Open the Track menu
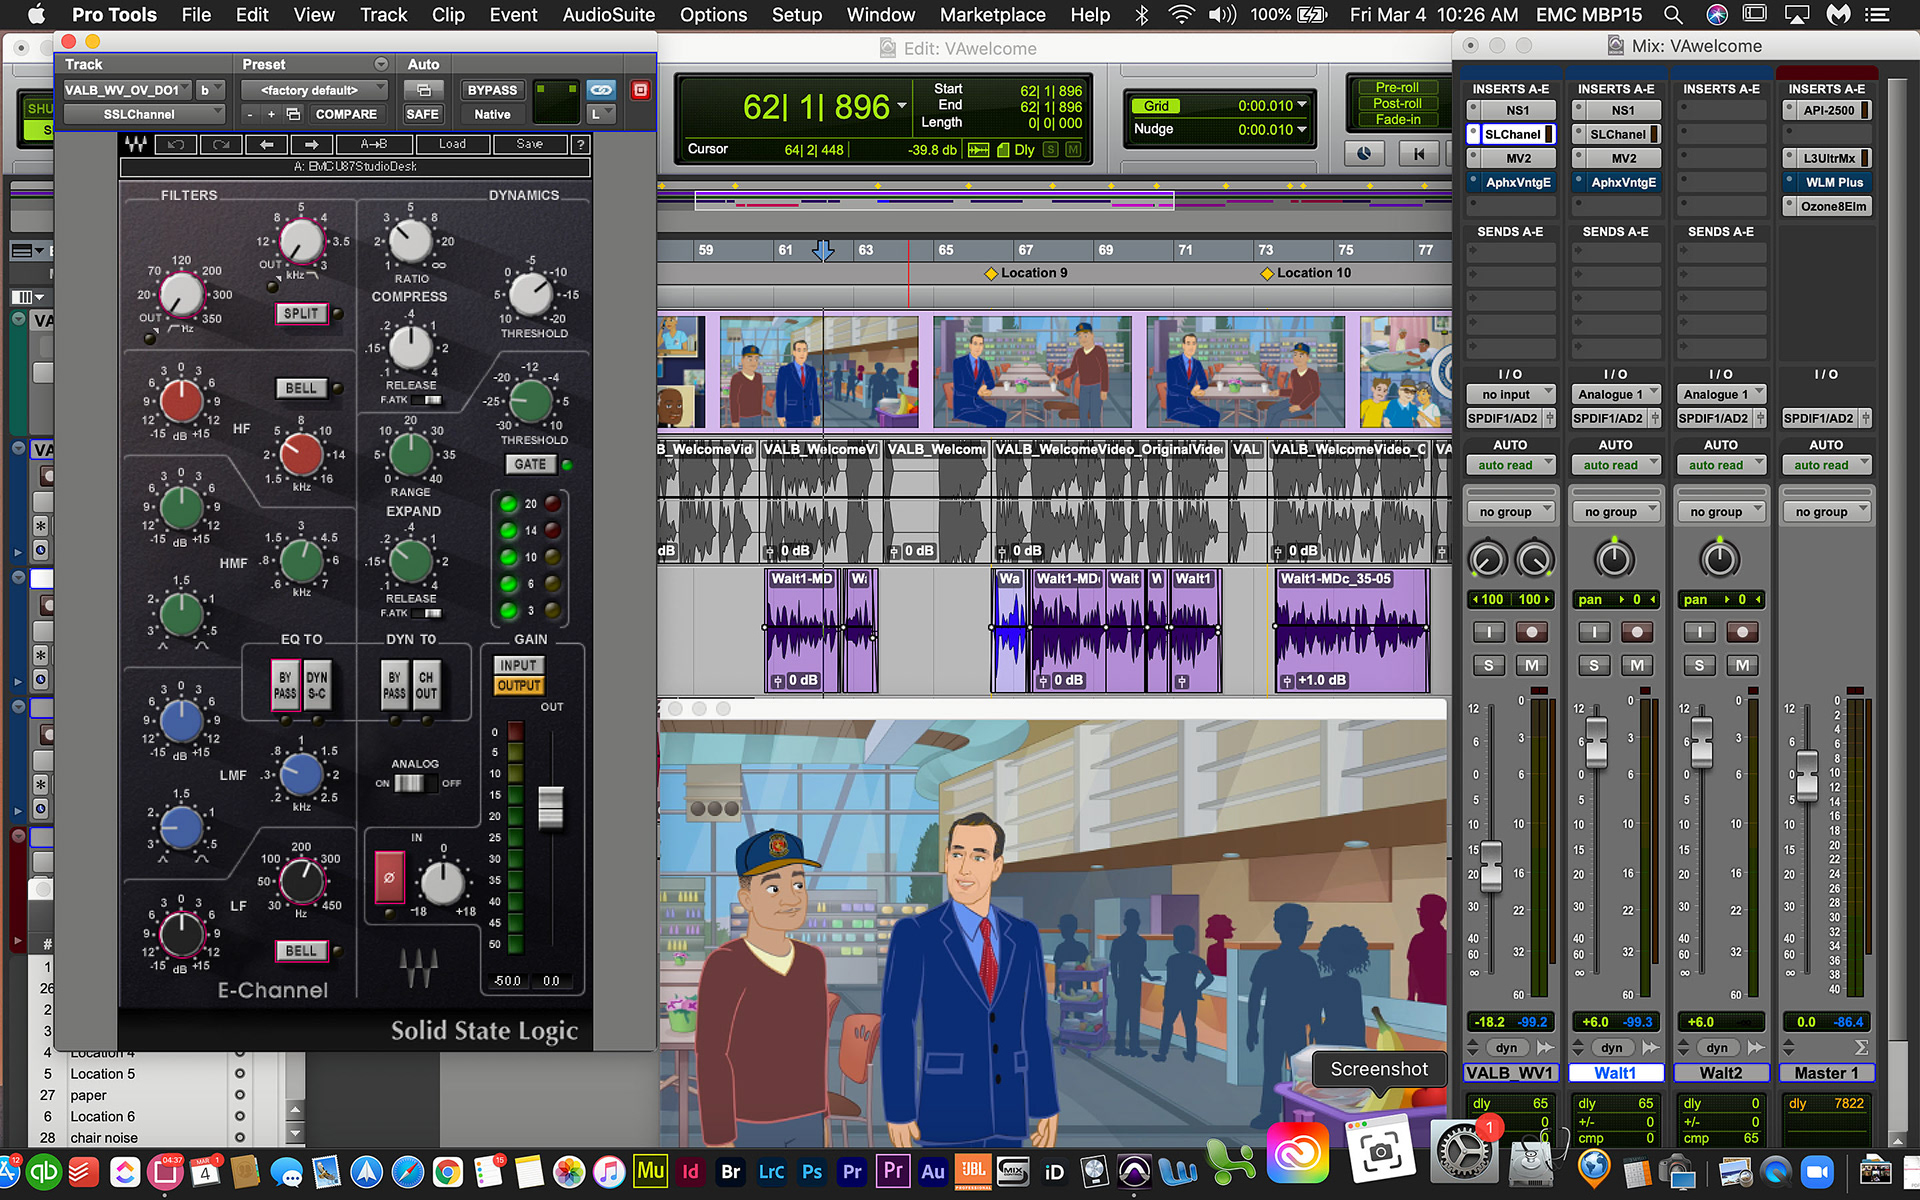The width and height of the screenshot is (1920, 1200). 383,14
